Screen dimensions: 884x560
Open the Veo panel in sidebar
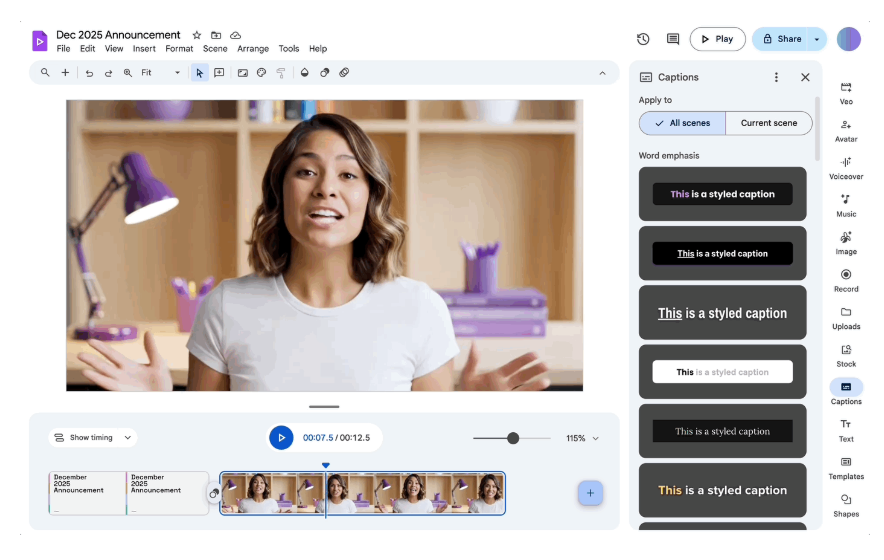(846, 93)
